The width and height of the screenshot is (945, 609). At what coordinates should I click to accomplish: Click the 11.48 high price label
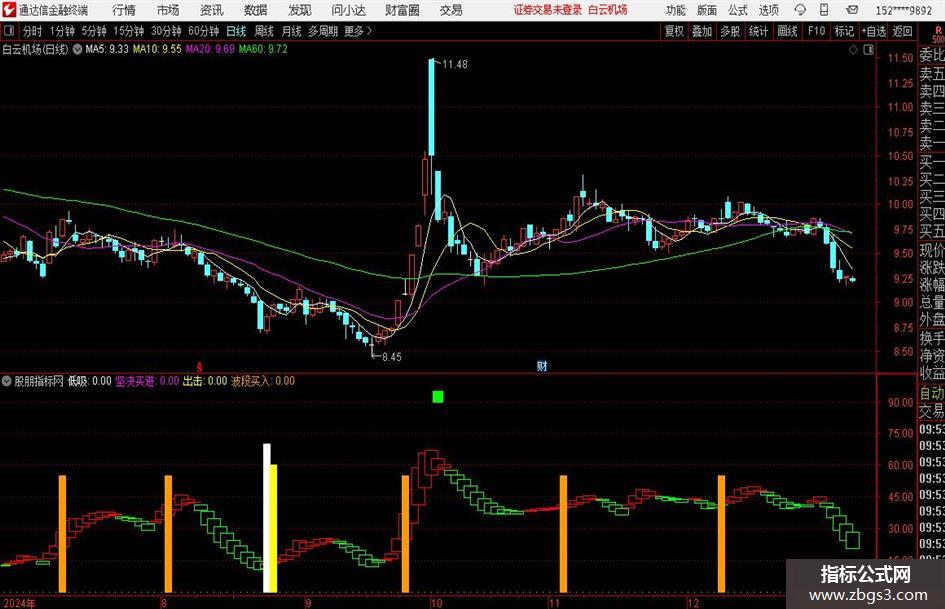coord(454,64)
